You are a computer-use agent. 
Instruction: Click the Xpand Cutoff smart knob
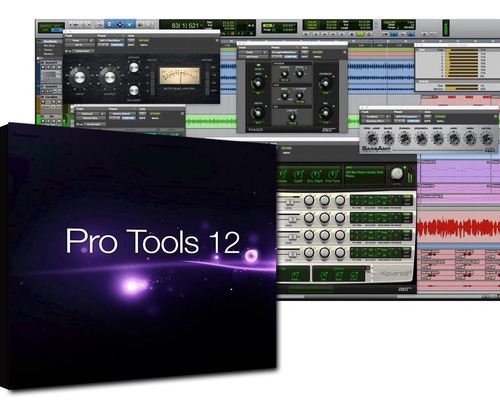(x=298, y=174)
